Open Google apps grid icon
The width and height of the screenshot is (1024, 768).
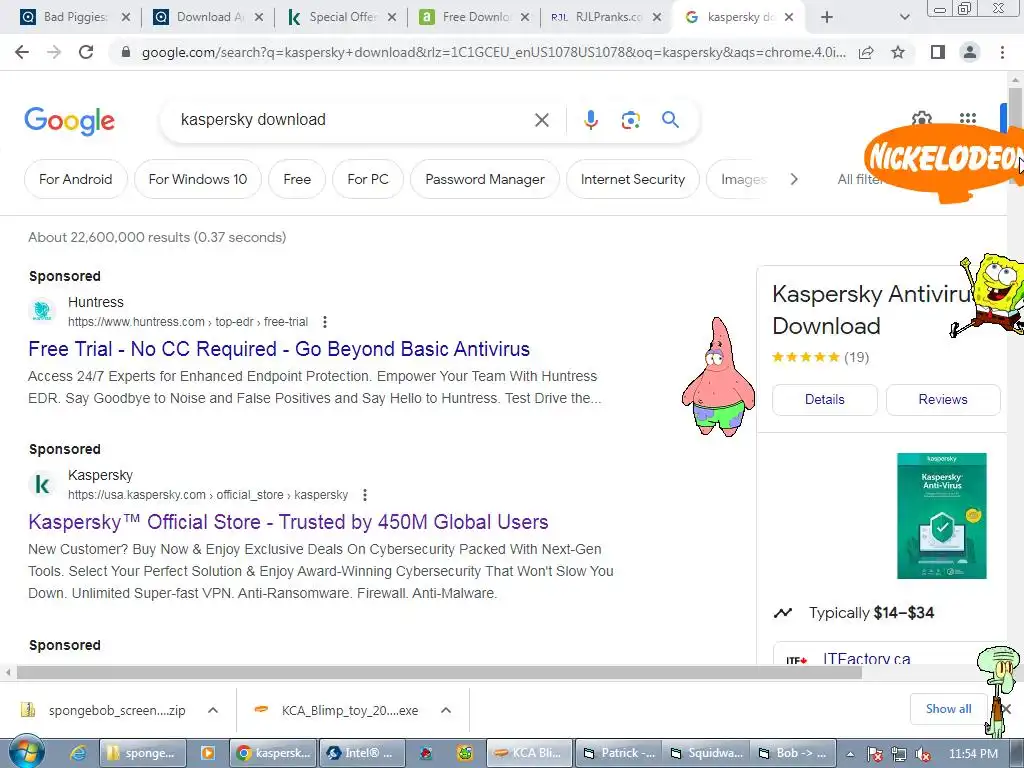tap(967, 118)
